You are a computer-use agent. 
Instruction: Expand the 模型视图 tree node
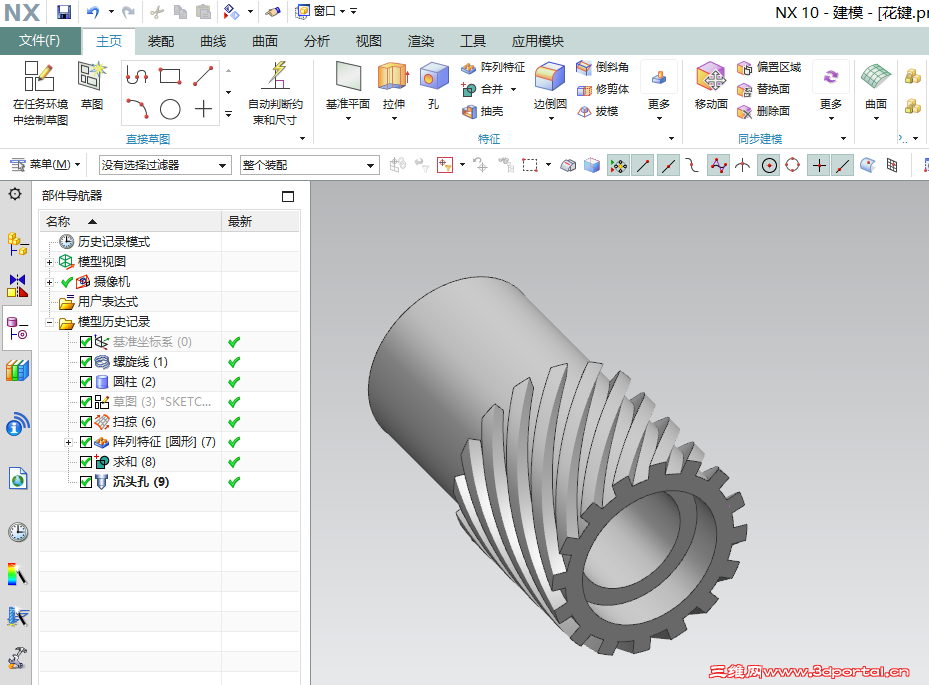(x=50, y=262)
